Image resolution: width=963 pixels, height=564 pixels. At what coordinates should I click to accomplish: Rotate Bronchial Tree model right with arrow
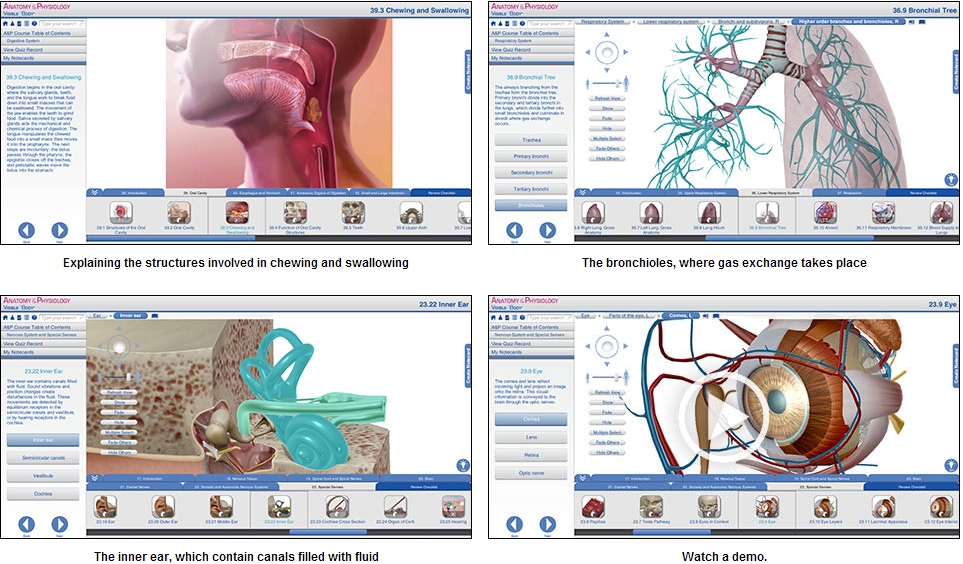(x=625, y=52)
